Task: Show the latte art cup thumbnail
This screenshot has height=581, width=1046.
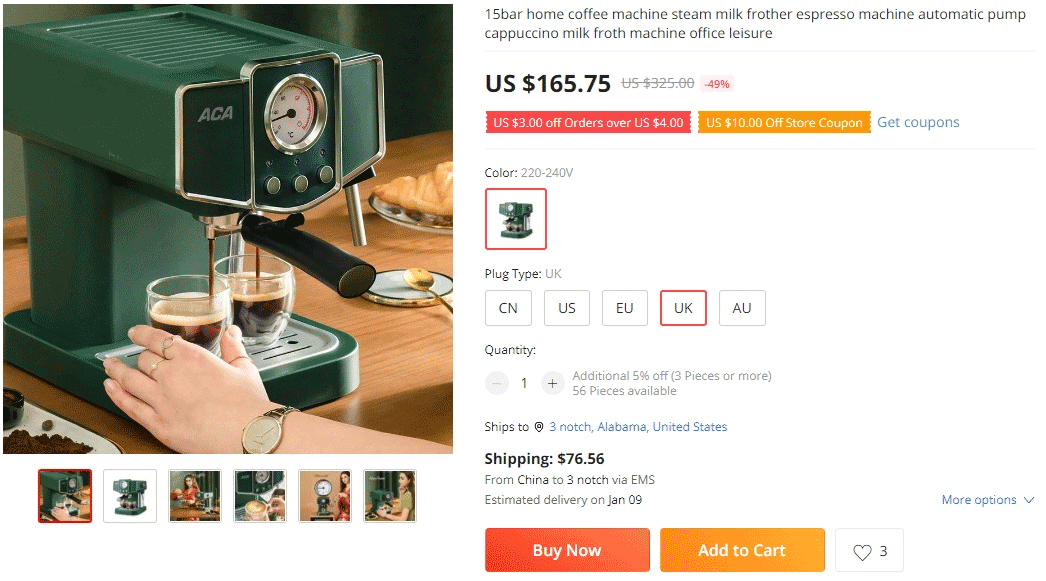Action: [260, 496]
